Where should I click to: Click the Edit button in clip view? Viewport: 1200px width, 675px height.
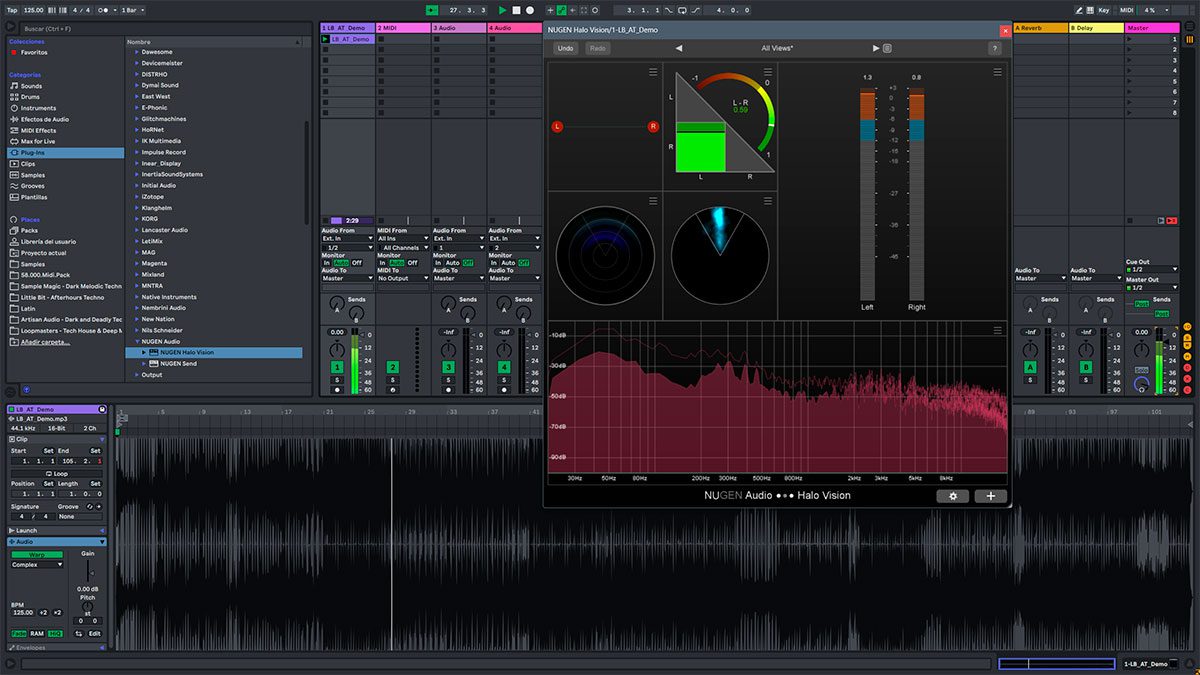pyautogui.click(x=93, y=633)
